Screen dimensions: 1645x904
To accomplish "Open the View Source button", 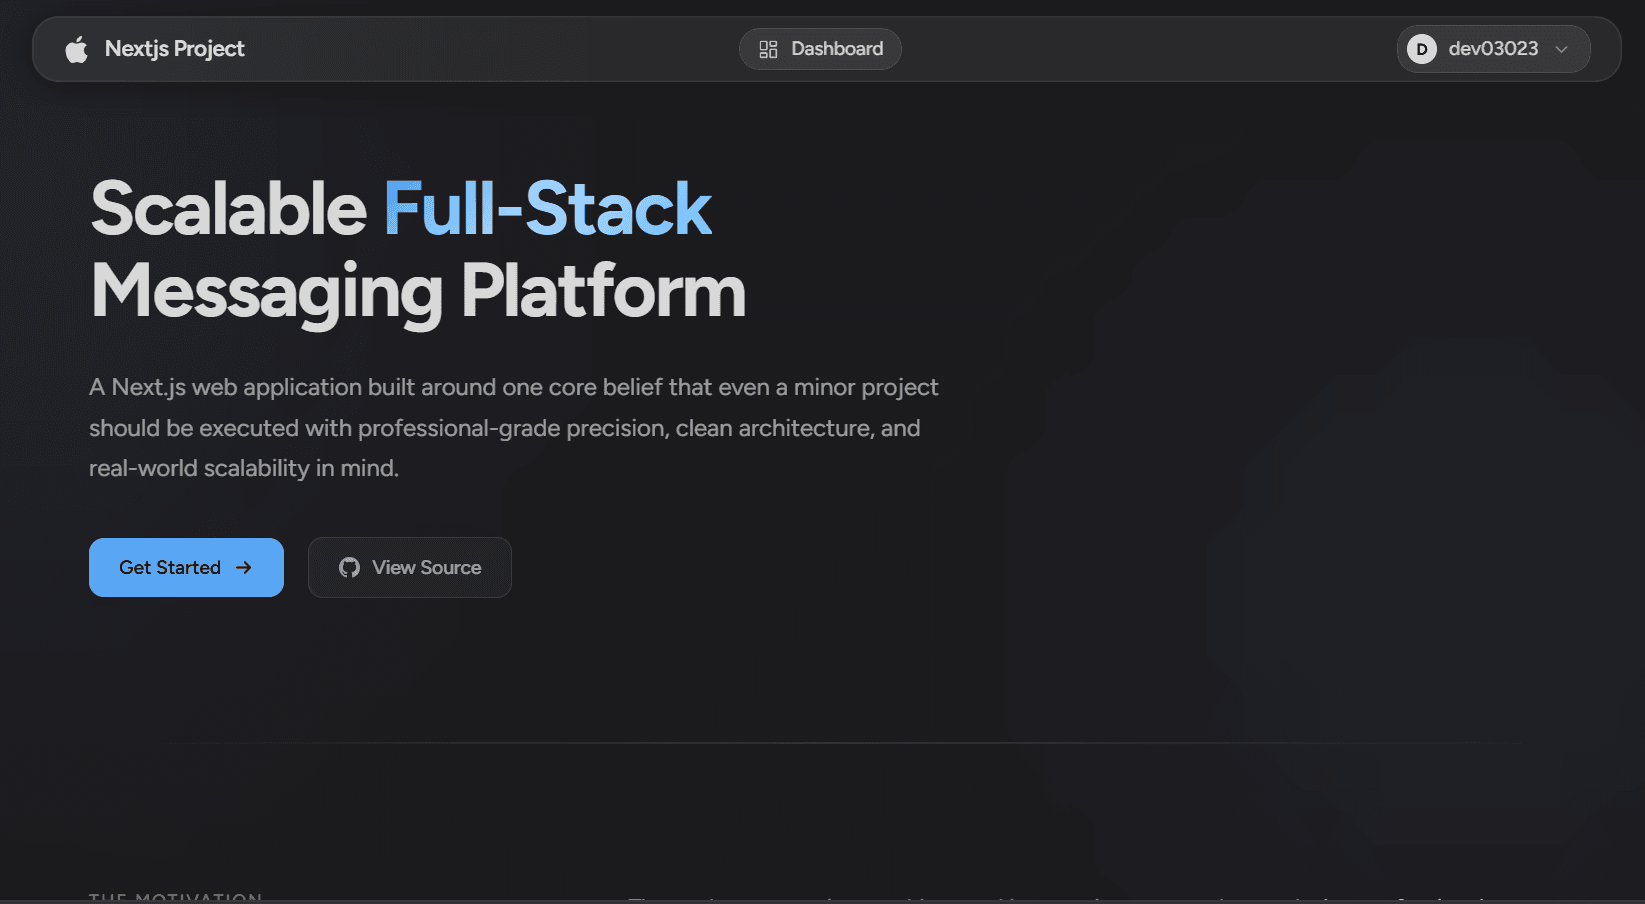I will point(410,567).
